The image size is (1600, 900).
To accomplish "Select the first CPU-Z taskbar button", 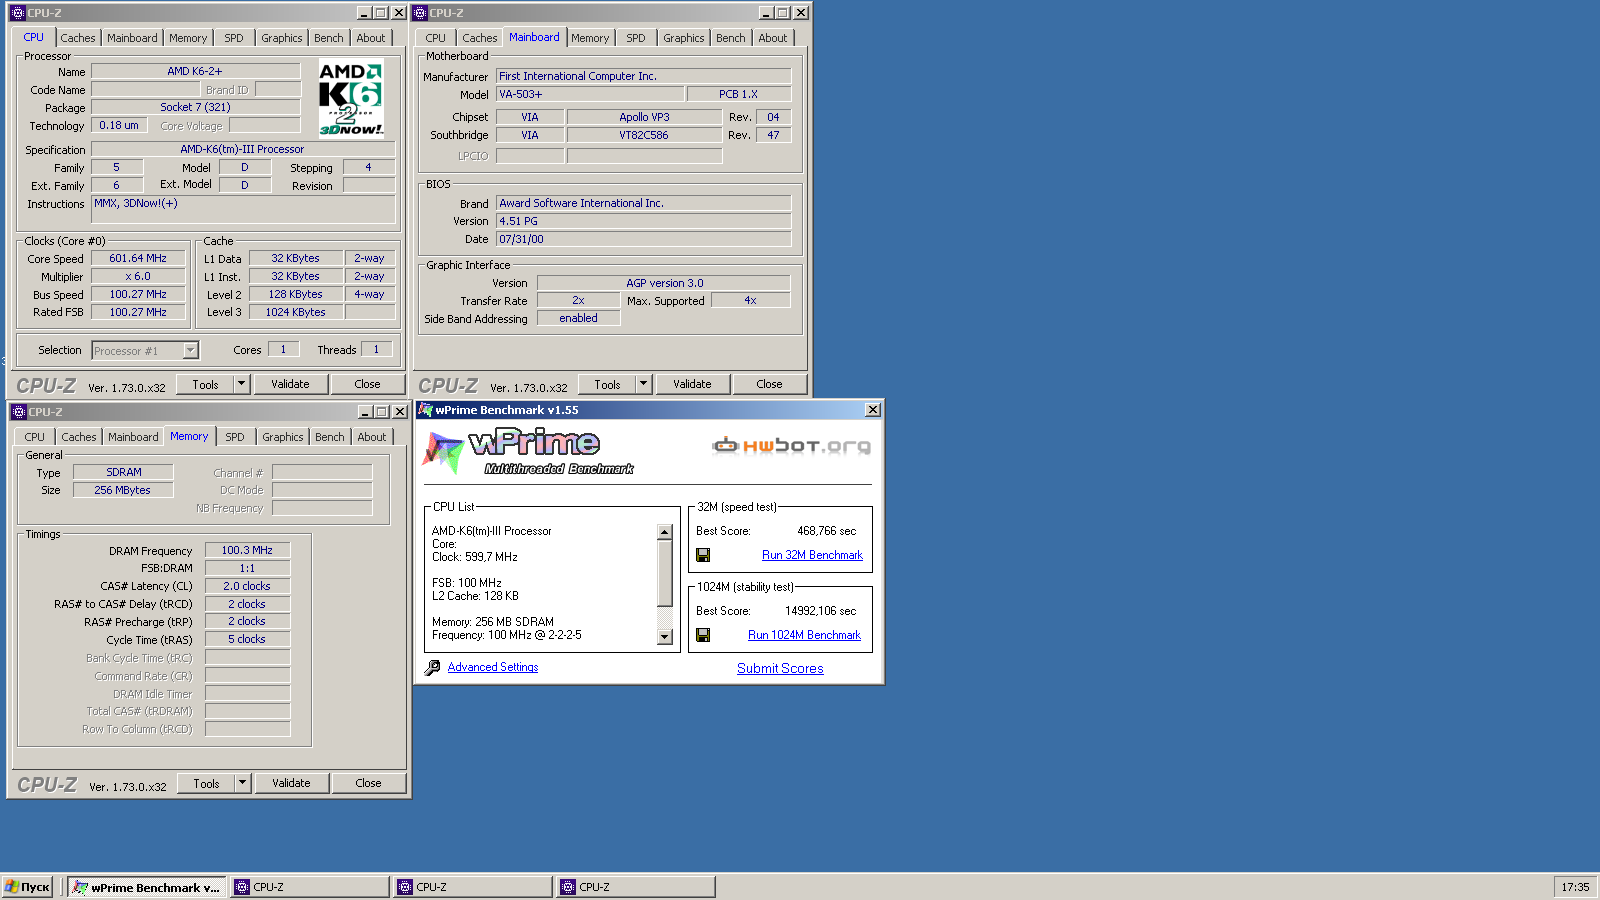I will tap(310, 887).
